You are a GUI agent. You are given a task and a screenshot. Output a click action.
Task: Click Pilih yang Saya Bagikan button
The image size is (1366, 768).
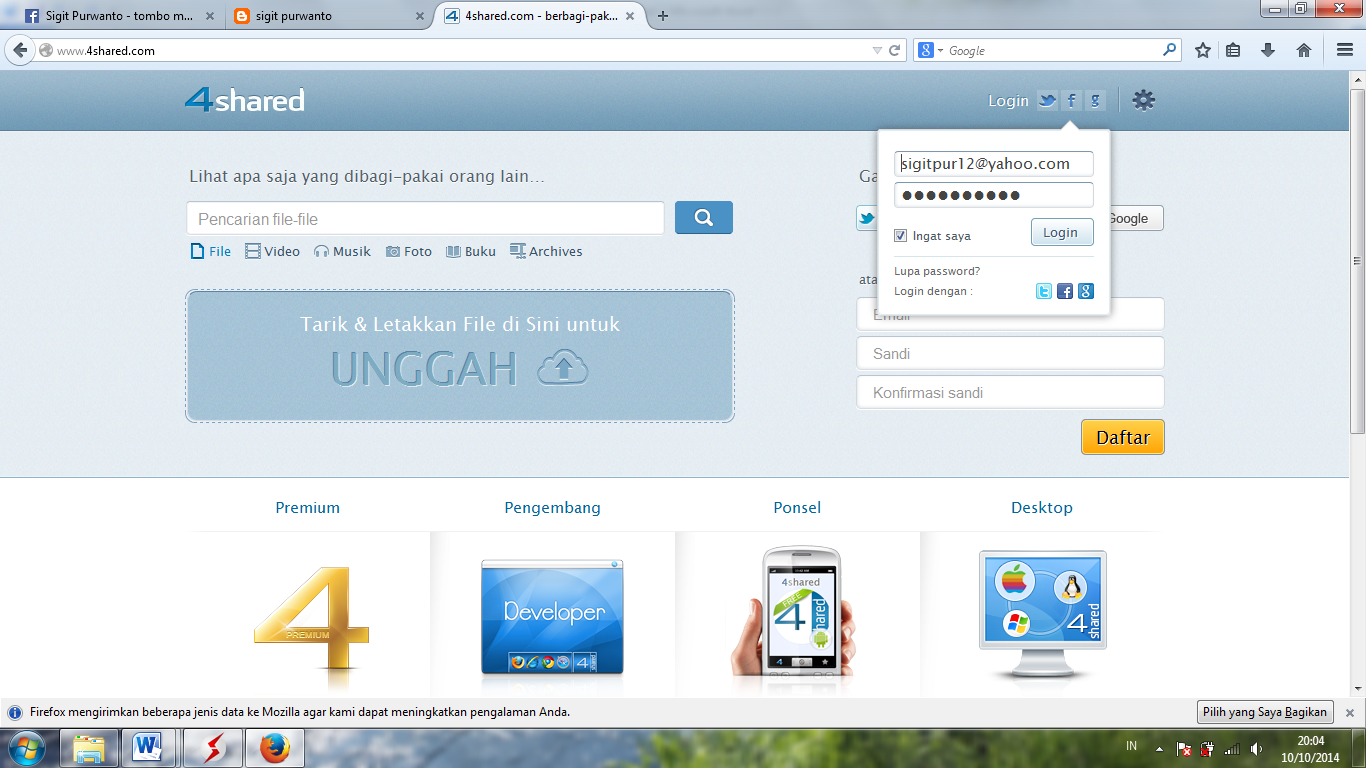click(1265, 712)
